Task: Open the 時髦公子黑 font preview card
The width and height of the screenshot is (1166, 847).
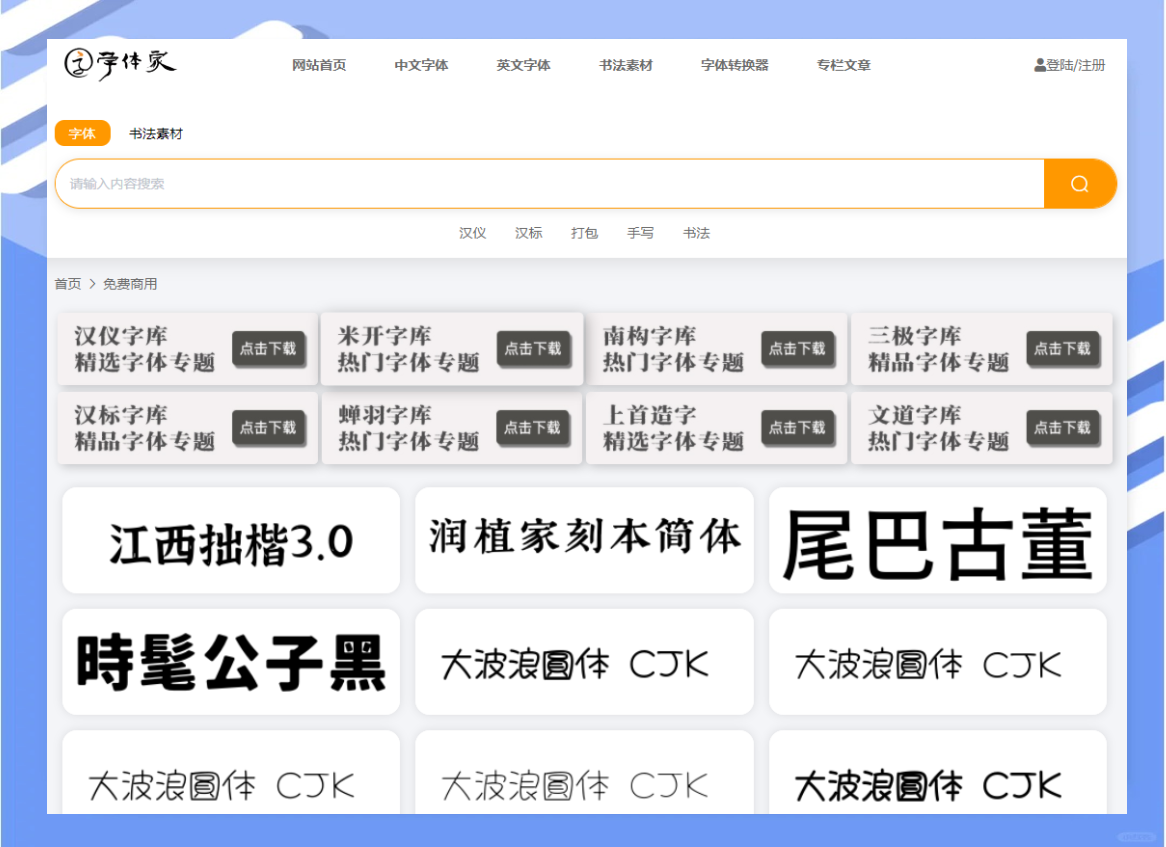Action: click(x=231, y=662)
